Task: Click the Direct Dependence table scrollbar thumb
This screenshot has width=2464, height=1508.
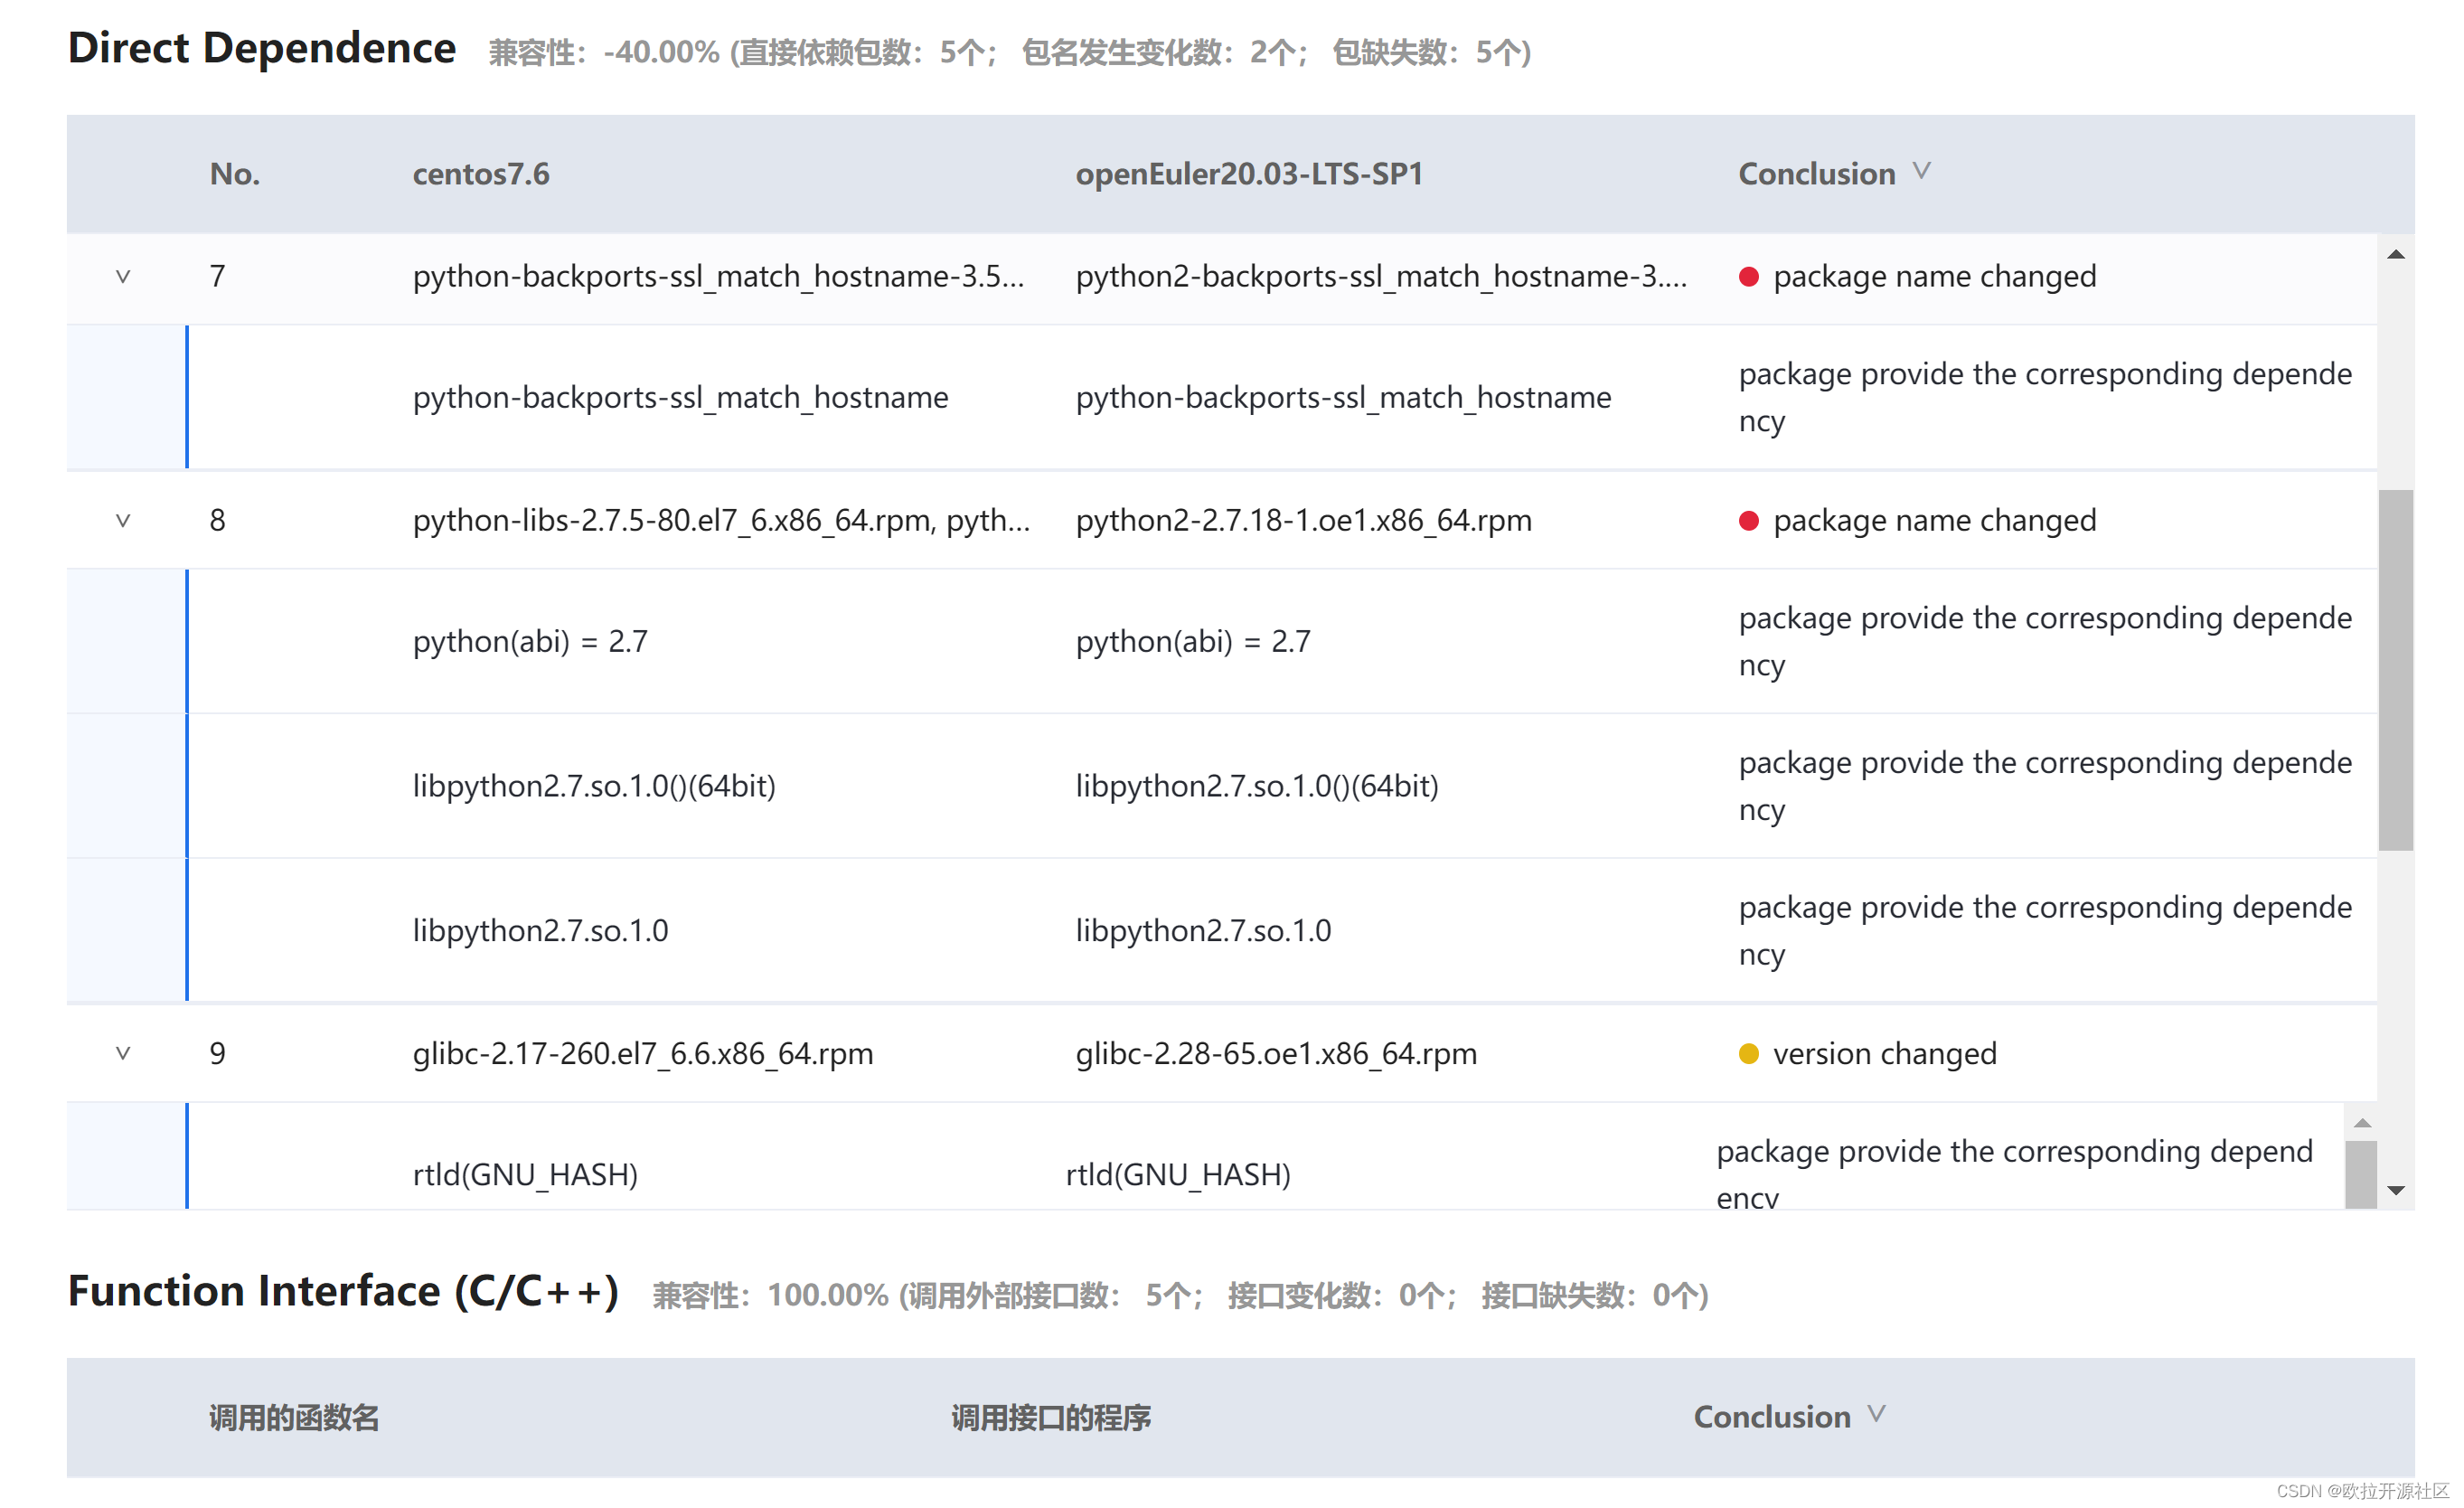Action: (2395, 670)
